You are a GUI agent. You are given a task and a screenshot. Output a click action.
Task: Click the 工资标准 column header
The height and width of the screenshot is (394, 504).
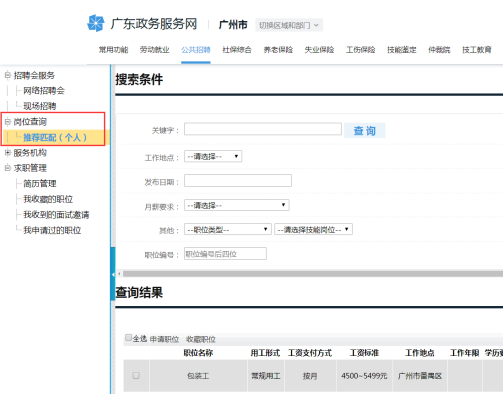coord(364,353)
